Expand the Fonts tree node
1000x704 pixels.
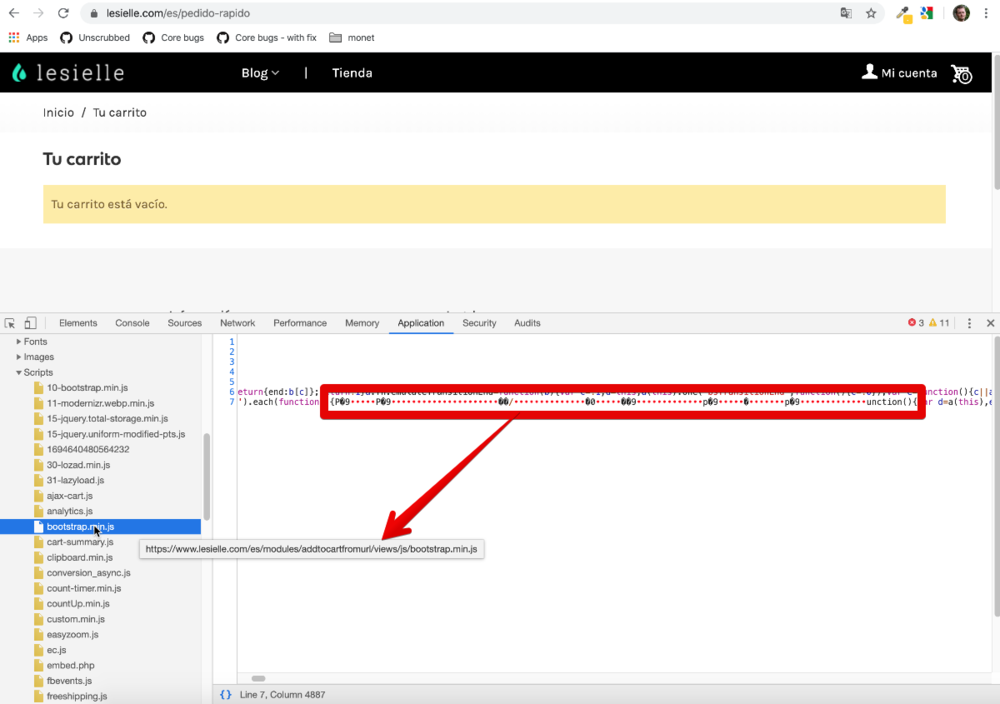pos(19,342)
